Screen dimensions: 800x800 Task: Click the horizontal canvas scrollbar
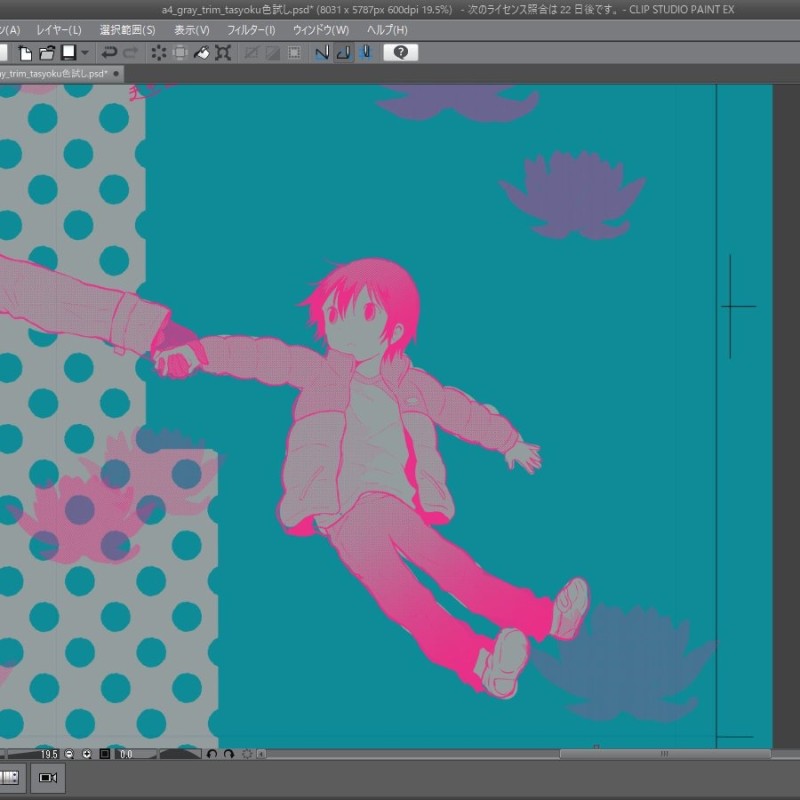point(664,754)
